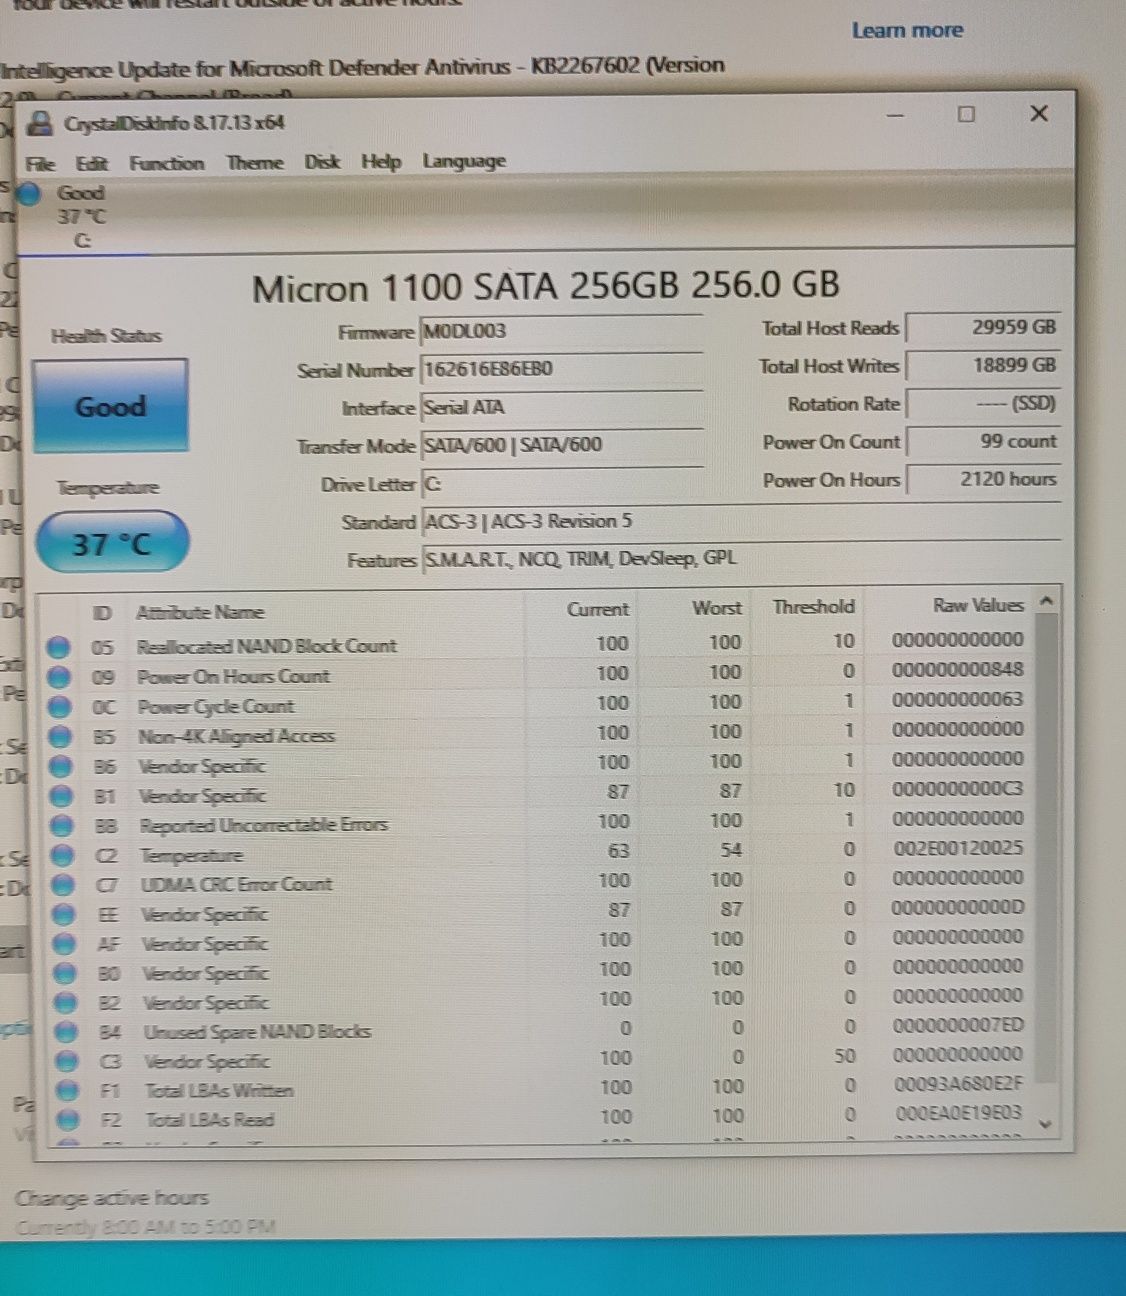Click the attribute list vertical scrollbar thumb
Viewport: 1126px width, 1296px height.
pyautogui.click(x=1046, y=848)
